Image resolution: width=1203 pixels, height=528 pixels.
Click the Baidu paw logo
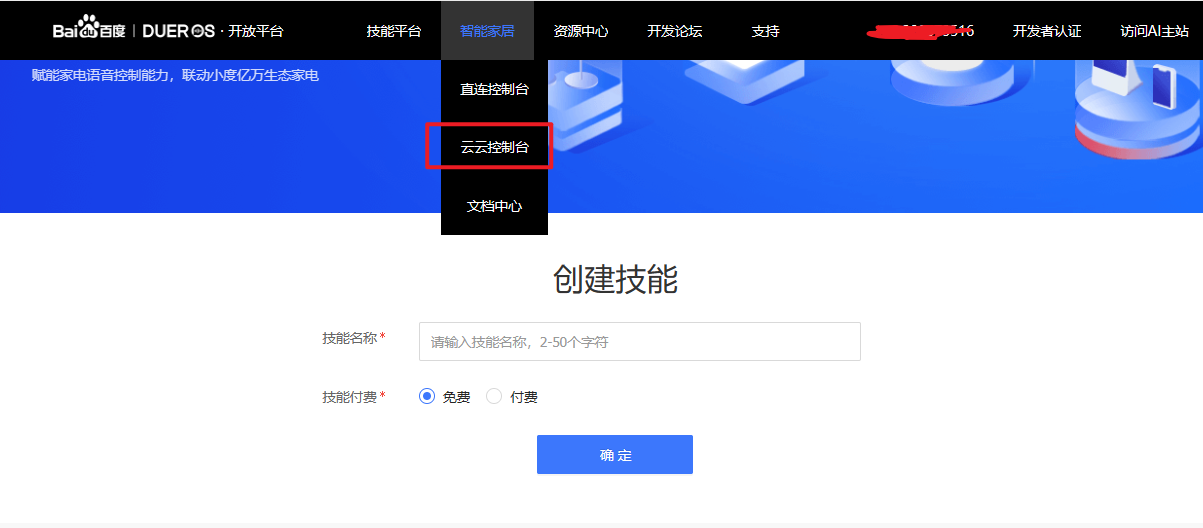(x=89, y=30)
